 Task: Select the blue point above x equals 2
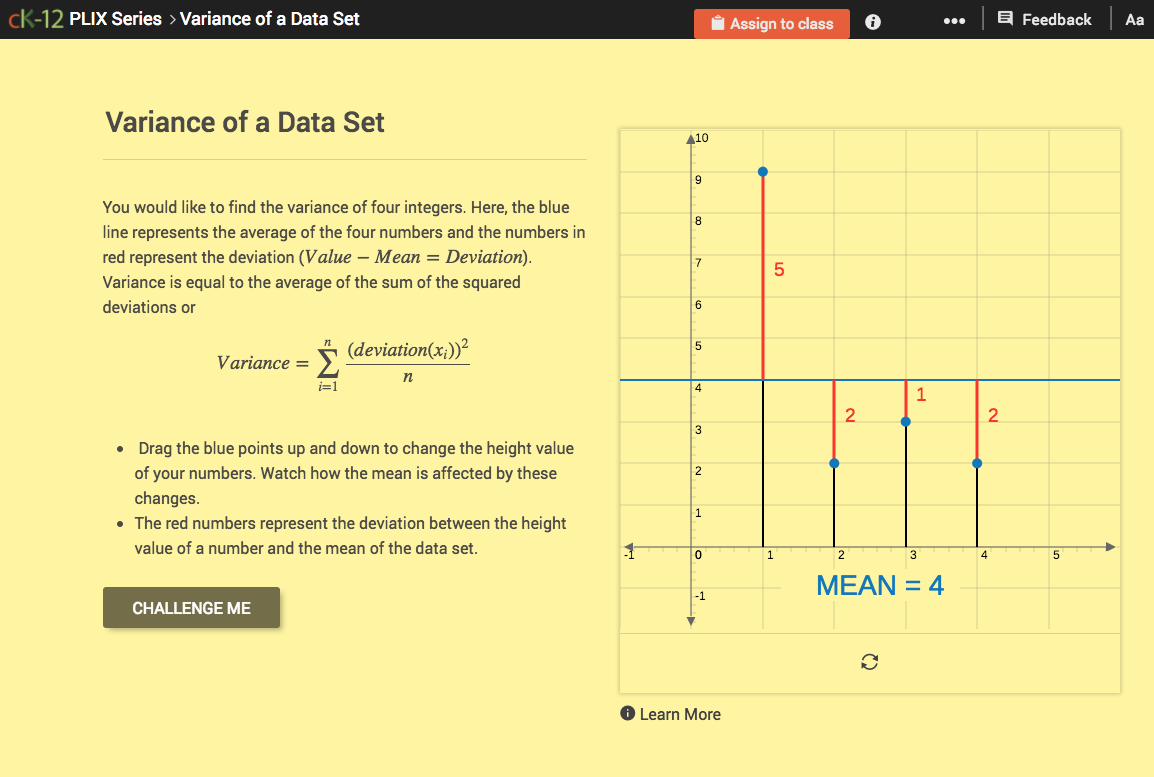point(834,463)
